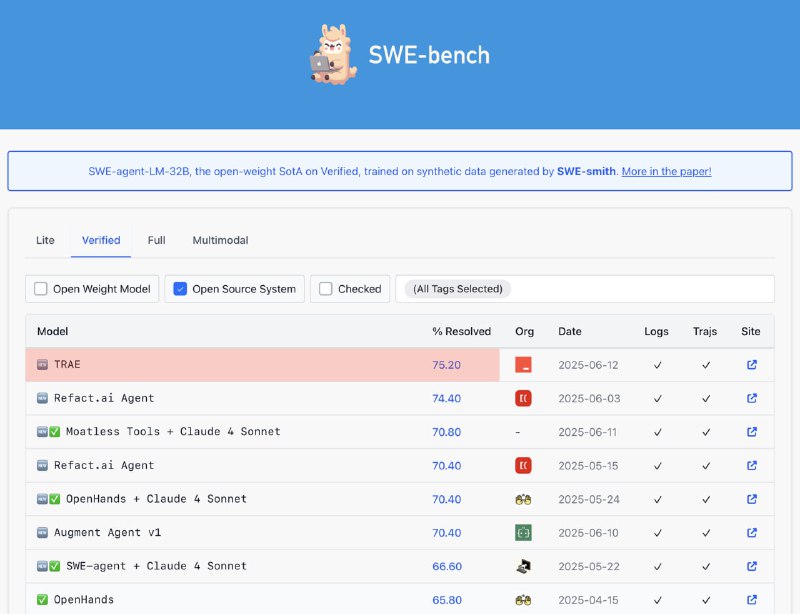Open site link for OpenHands + Claude 4 Sonnet
This screenshot has height=614, width=800.
[752, 499]
